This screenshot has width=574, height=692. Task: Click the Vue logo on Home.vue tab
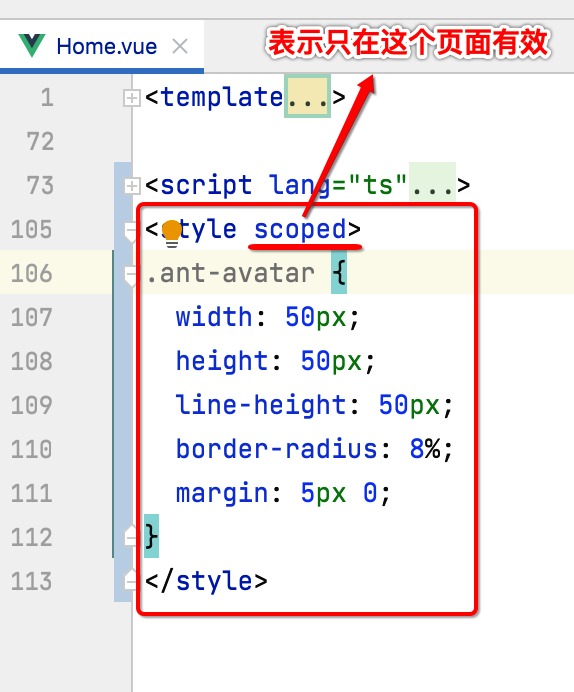32,45
